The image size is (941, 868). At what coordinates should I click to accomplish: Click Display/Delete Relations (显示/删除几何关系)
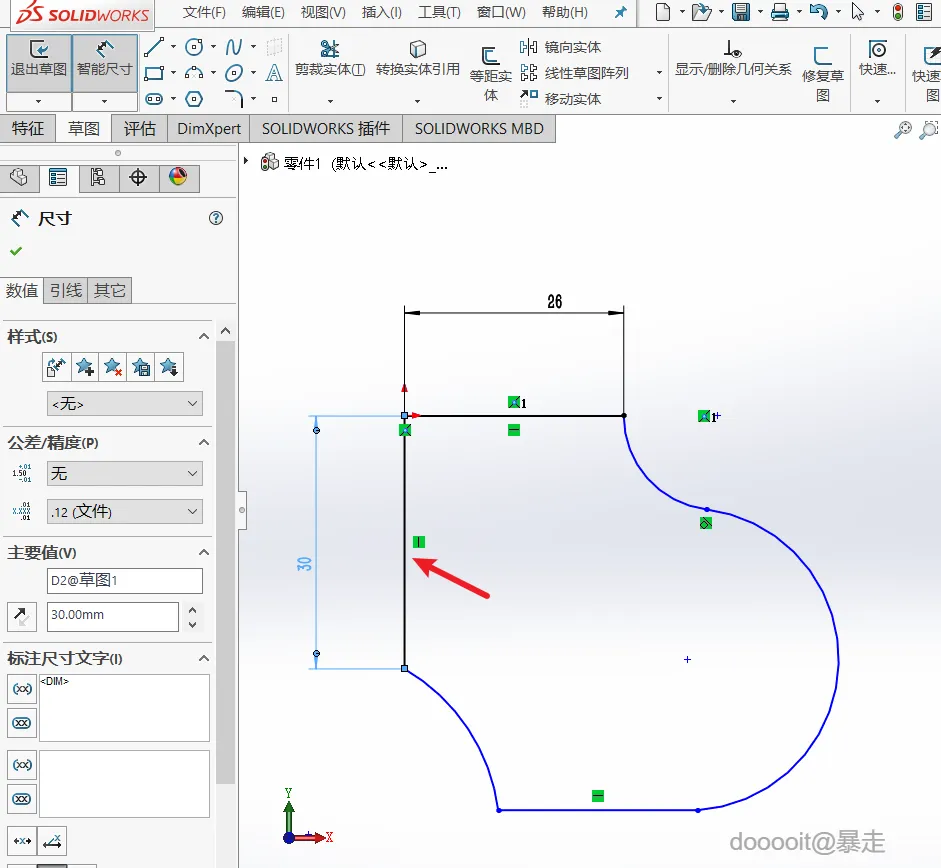pyautogui.click(x=733, y=58)
